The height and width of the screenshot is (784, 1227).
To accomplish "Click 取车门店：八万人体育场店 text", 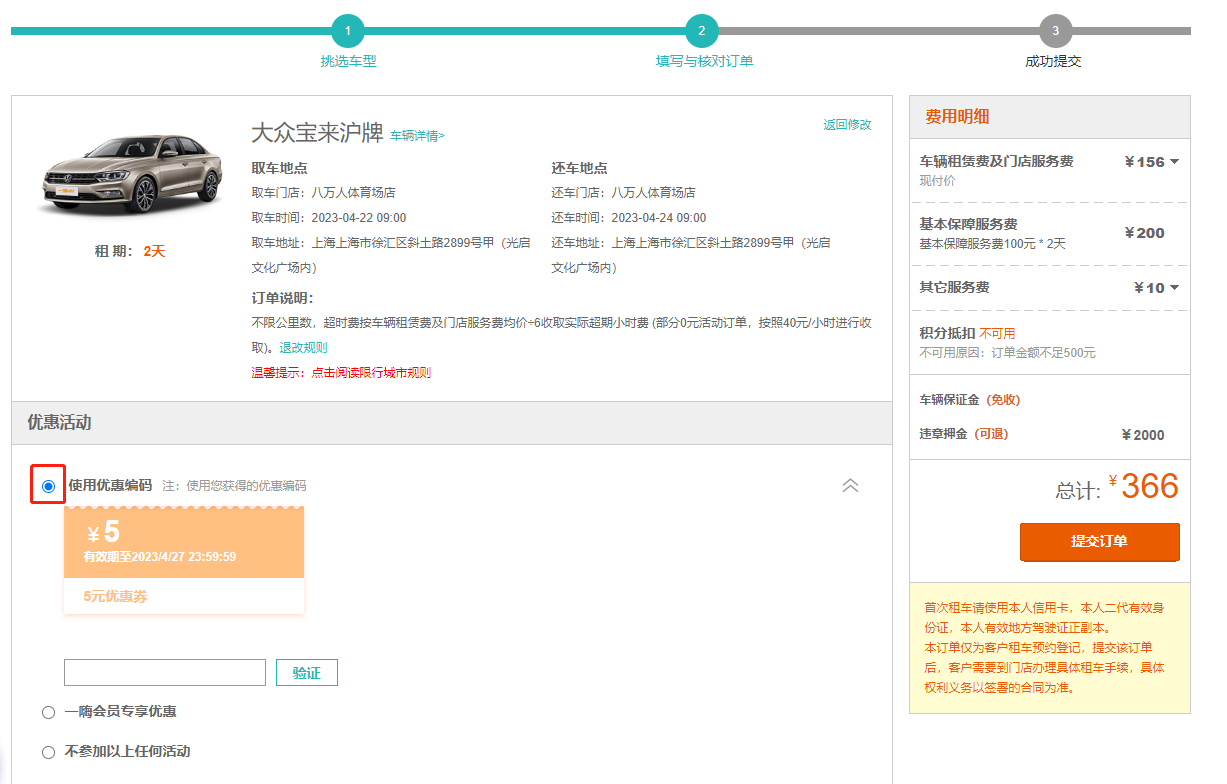I will click(324, 193).
